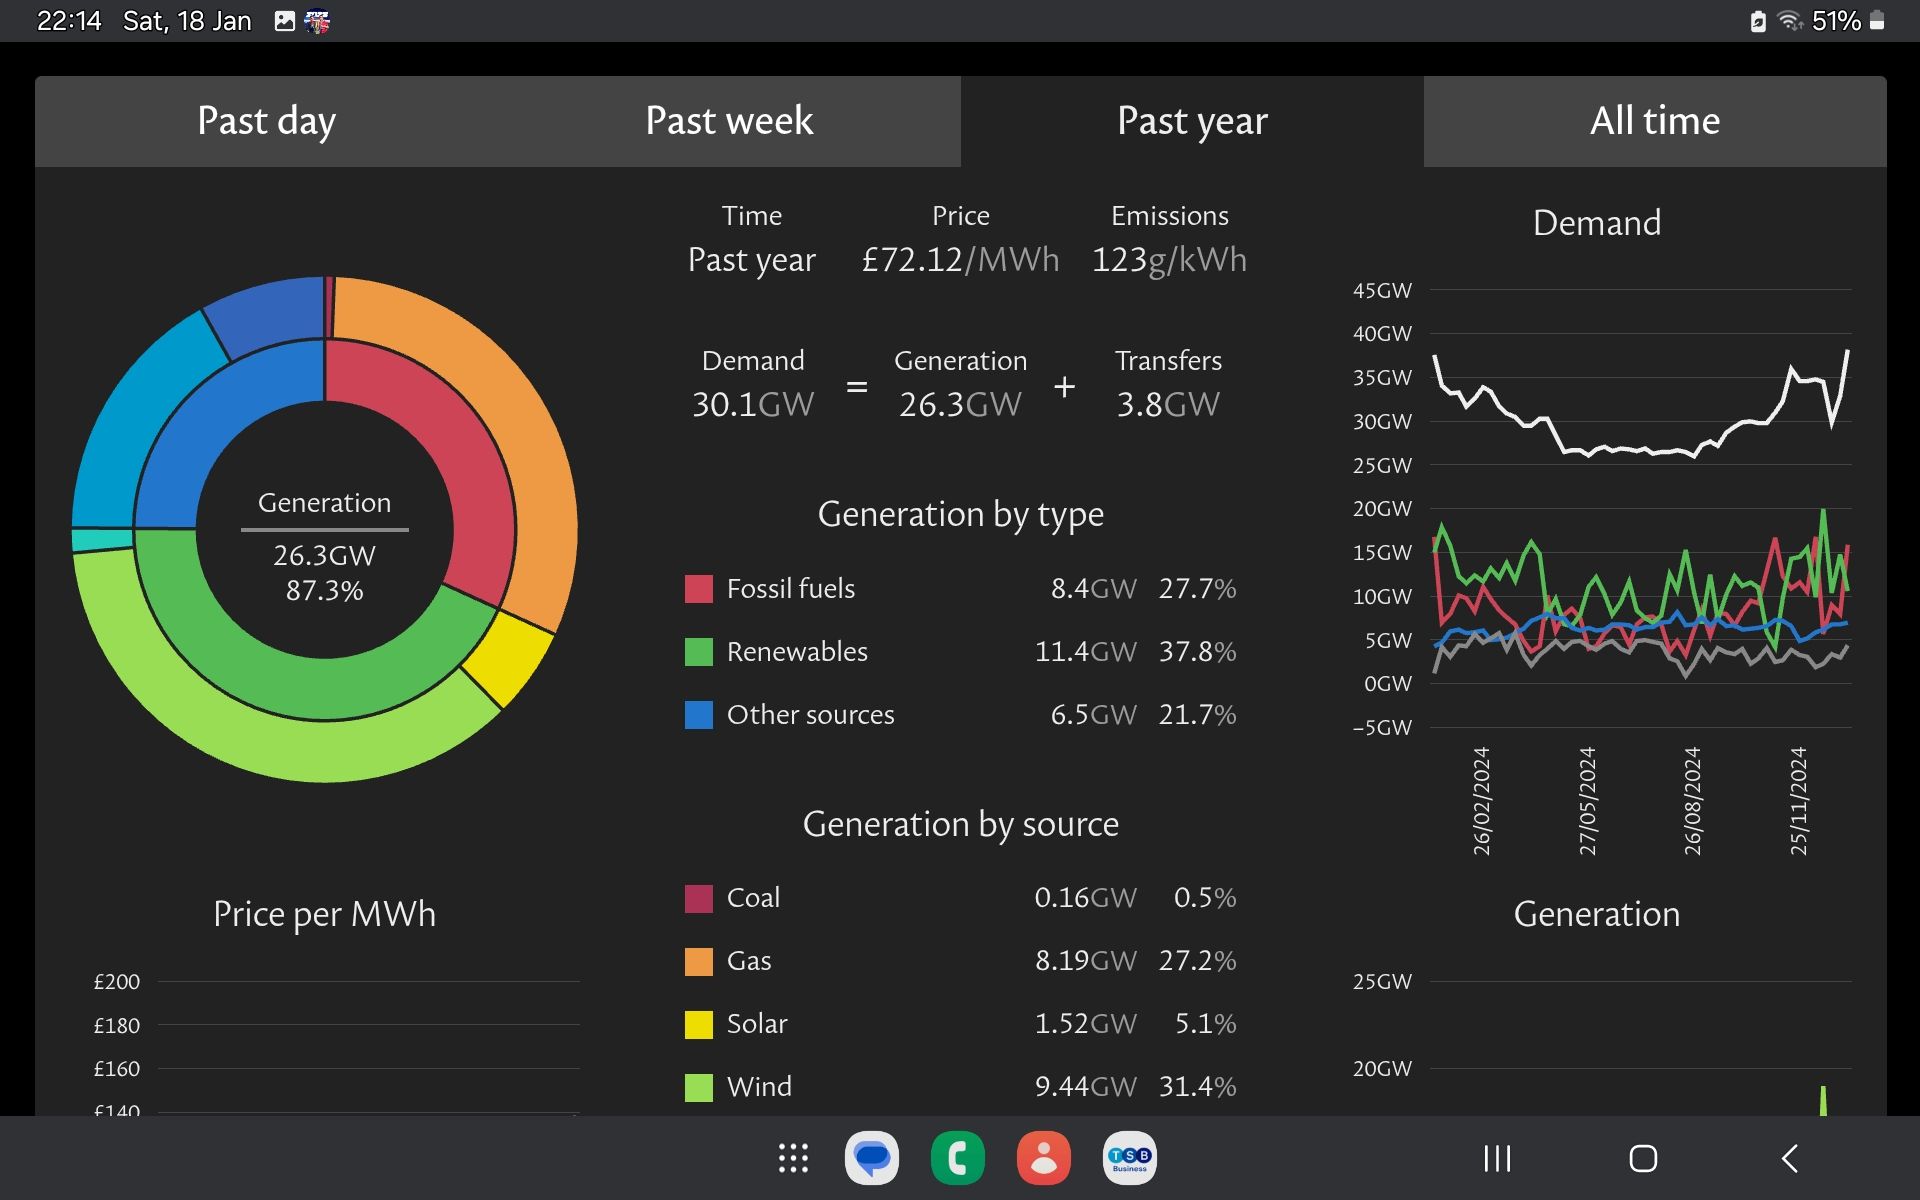Image resolution: width=1920 pixels, height=1200 pixels.
Task: Open the app drawer grid icon
Action: point(793,1158)
